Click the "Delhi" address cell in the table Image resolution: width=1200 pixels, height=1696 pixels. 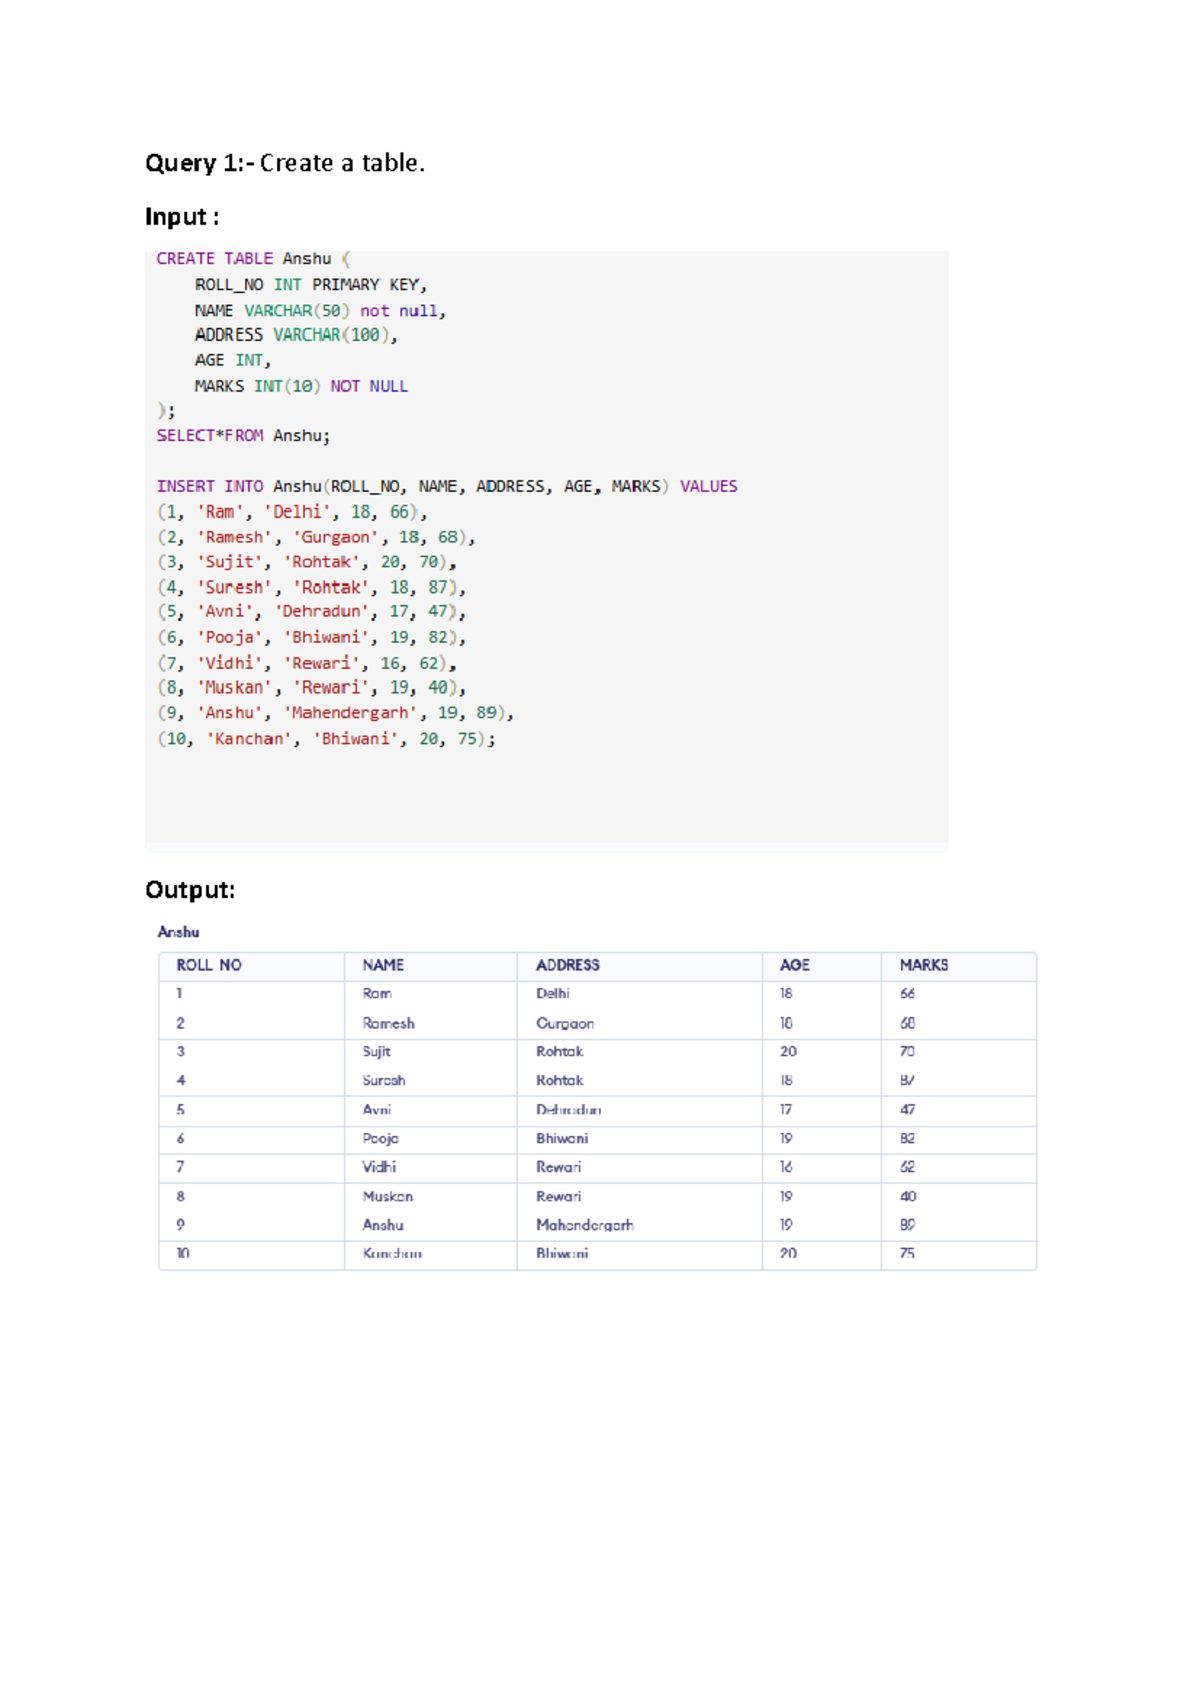[x=553, y=994]
